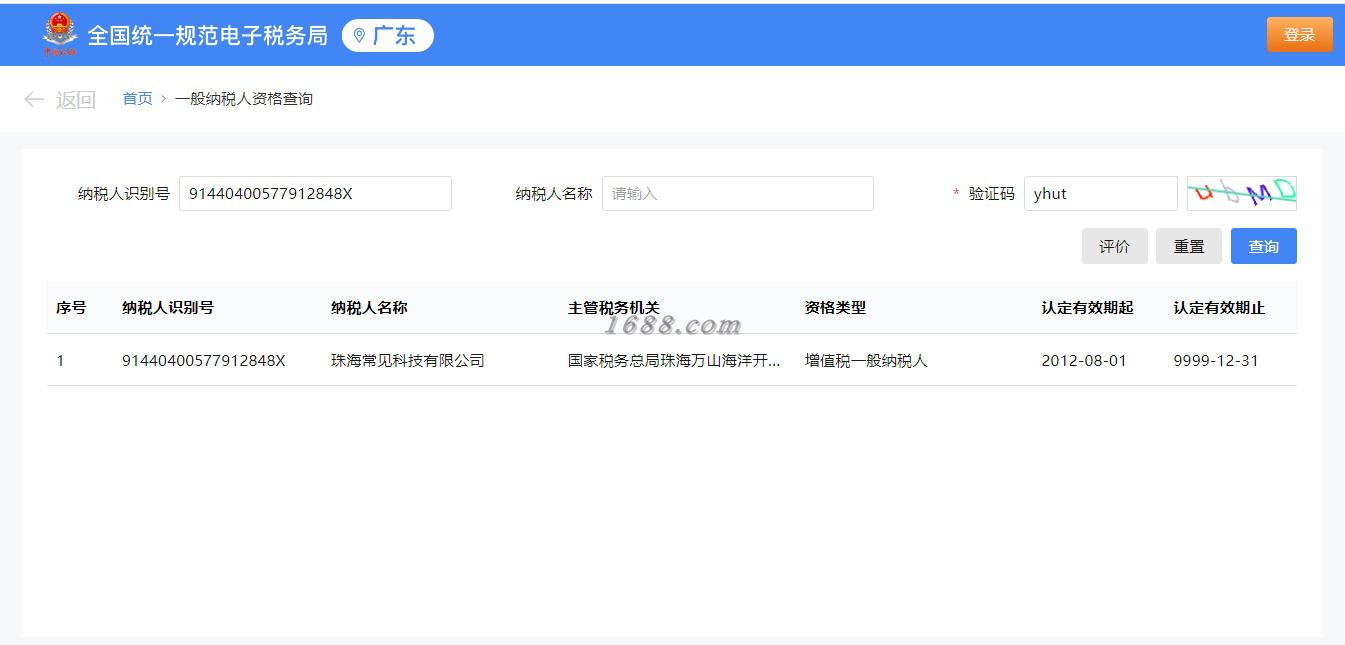The width and height of the screenshot is (1345, 645).
Task: Click the 纳税人名称 form label
Action: [x=554, y=194]
